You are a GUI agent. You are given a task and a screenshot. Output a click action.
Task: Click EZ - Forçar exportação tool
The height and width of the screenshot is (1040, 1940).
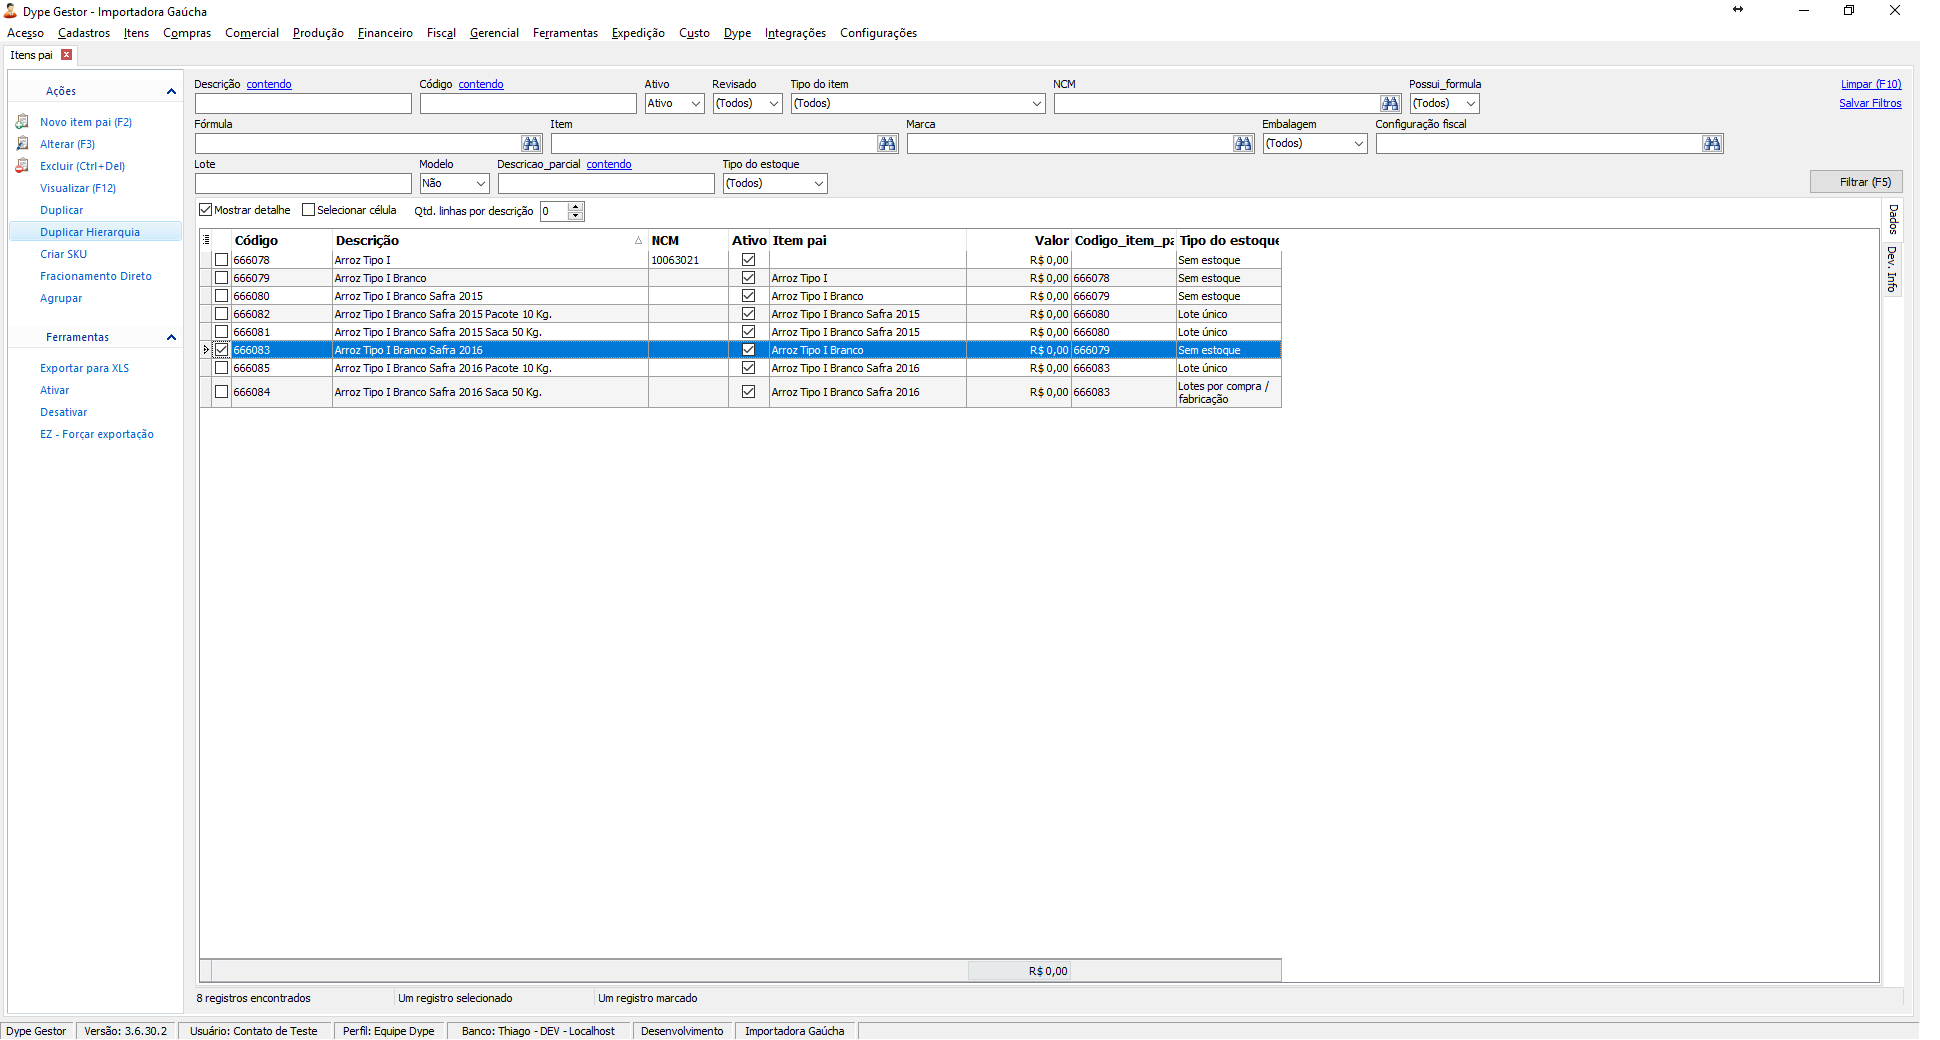point(97,434)
